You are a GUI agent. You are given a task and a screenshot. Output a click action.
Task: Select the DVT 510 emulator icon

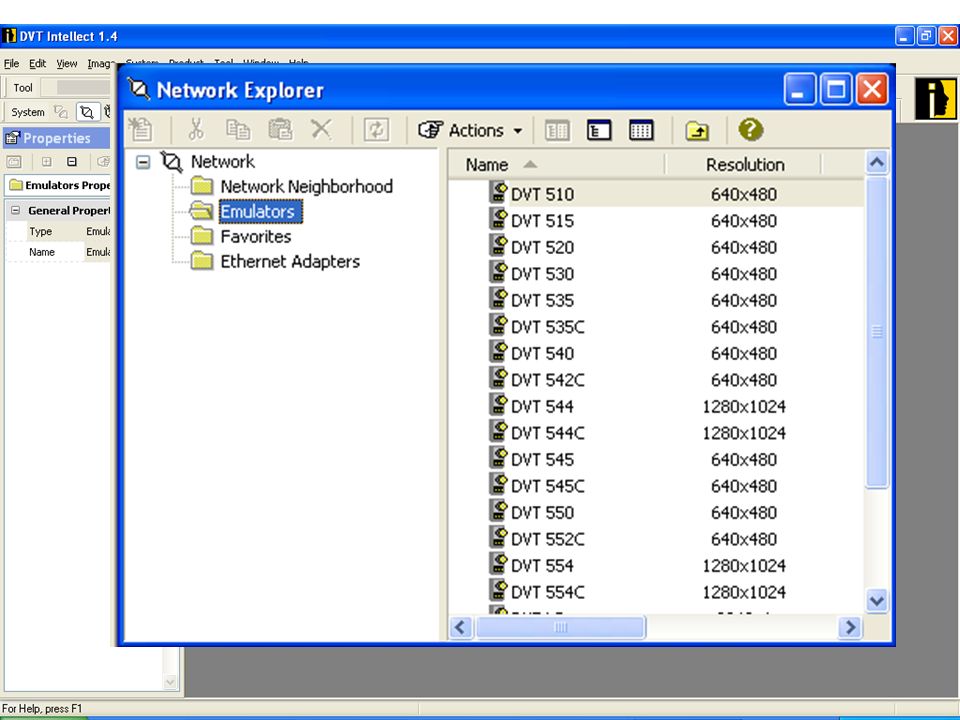(499, 192)
